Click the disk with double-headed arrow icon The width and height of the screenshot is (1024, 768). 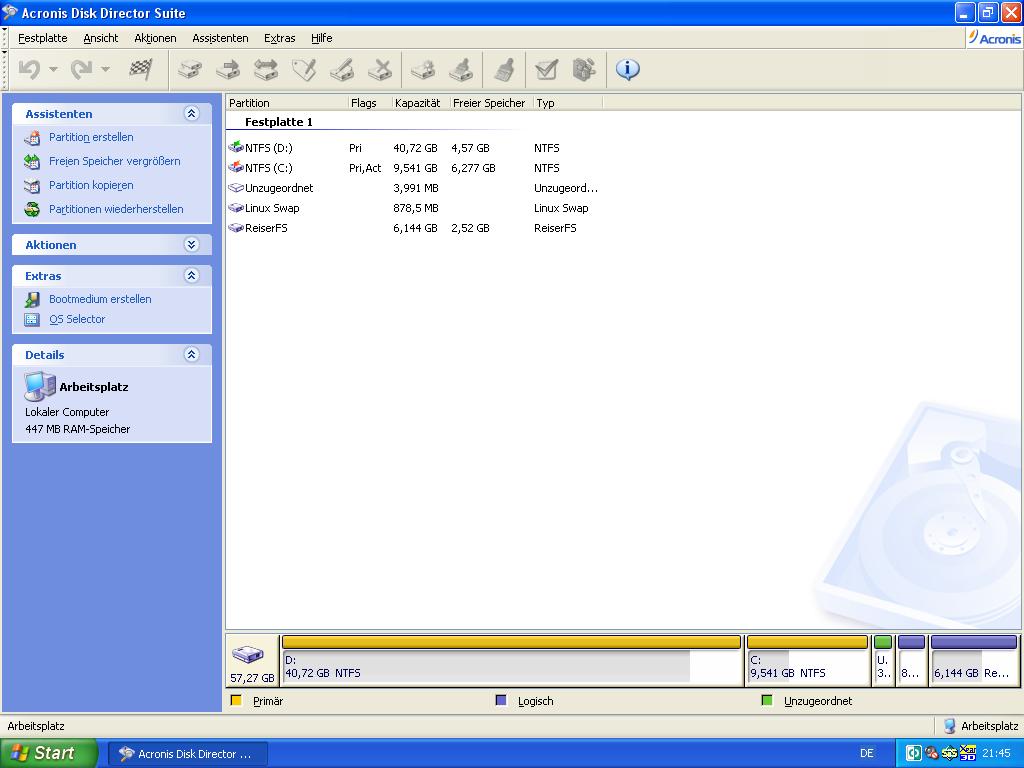pyautogui.click(x=266, y=69)
